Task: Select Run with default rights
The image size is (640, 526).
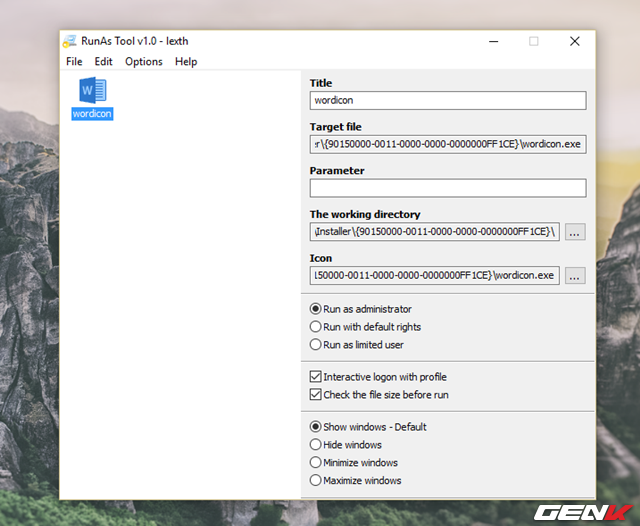Action: (x=316, y=327)
